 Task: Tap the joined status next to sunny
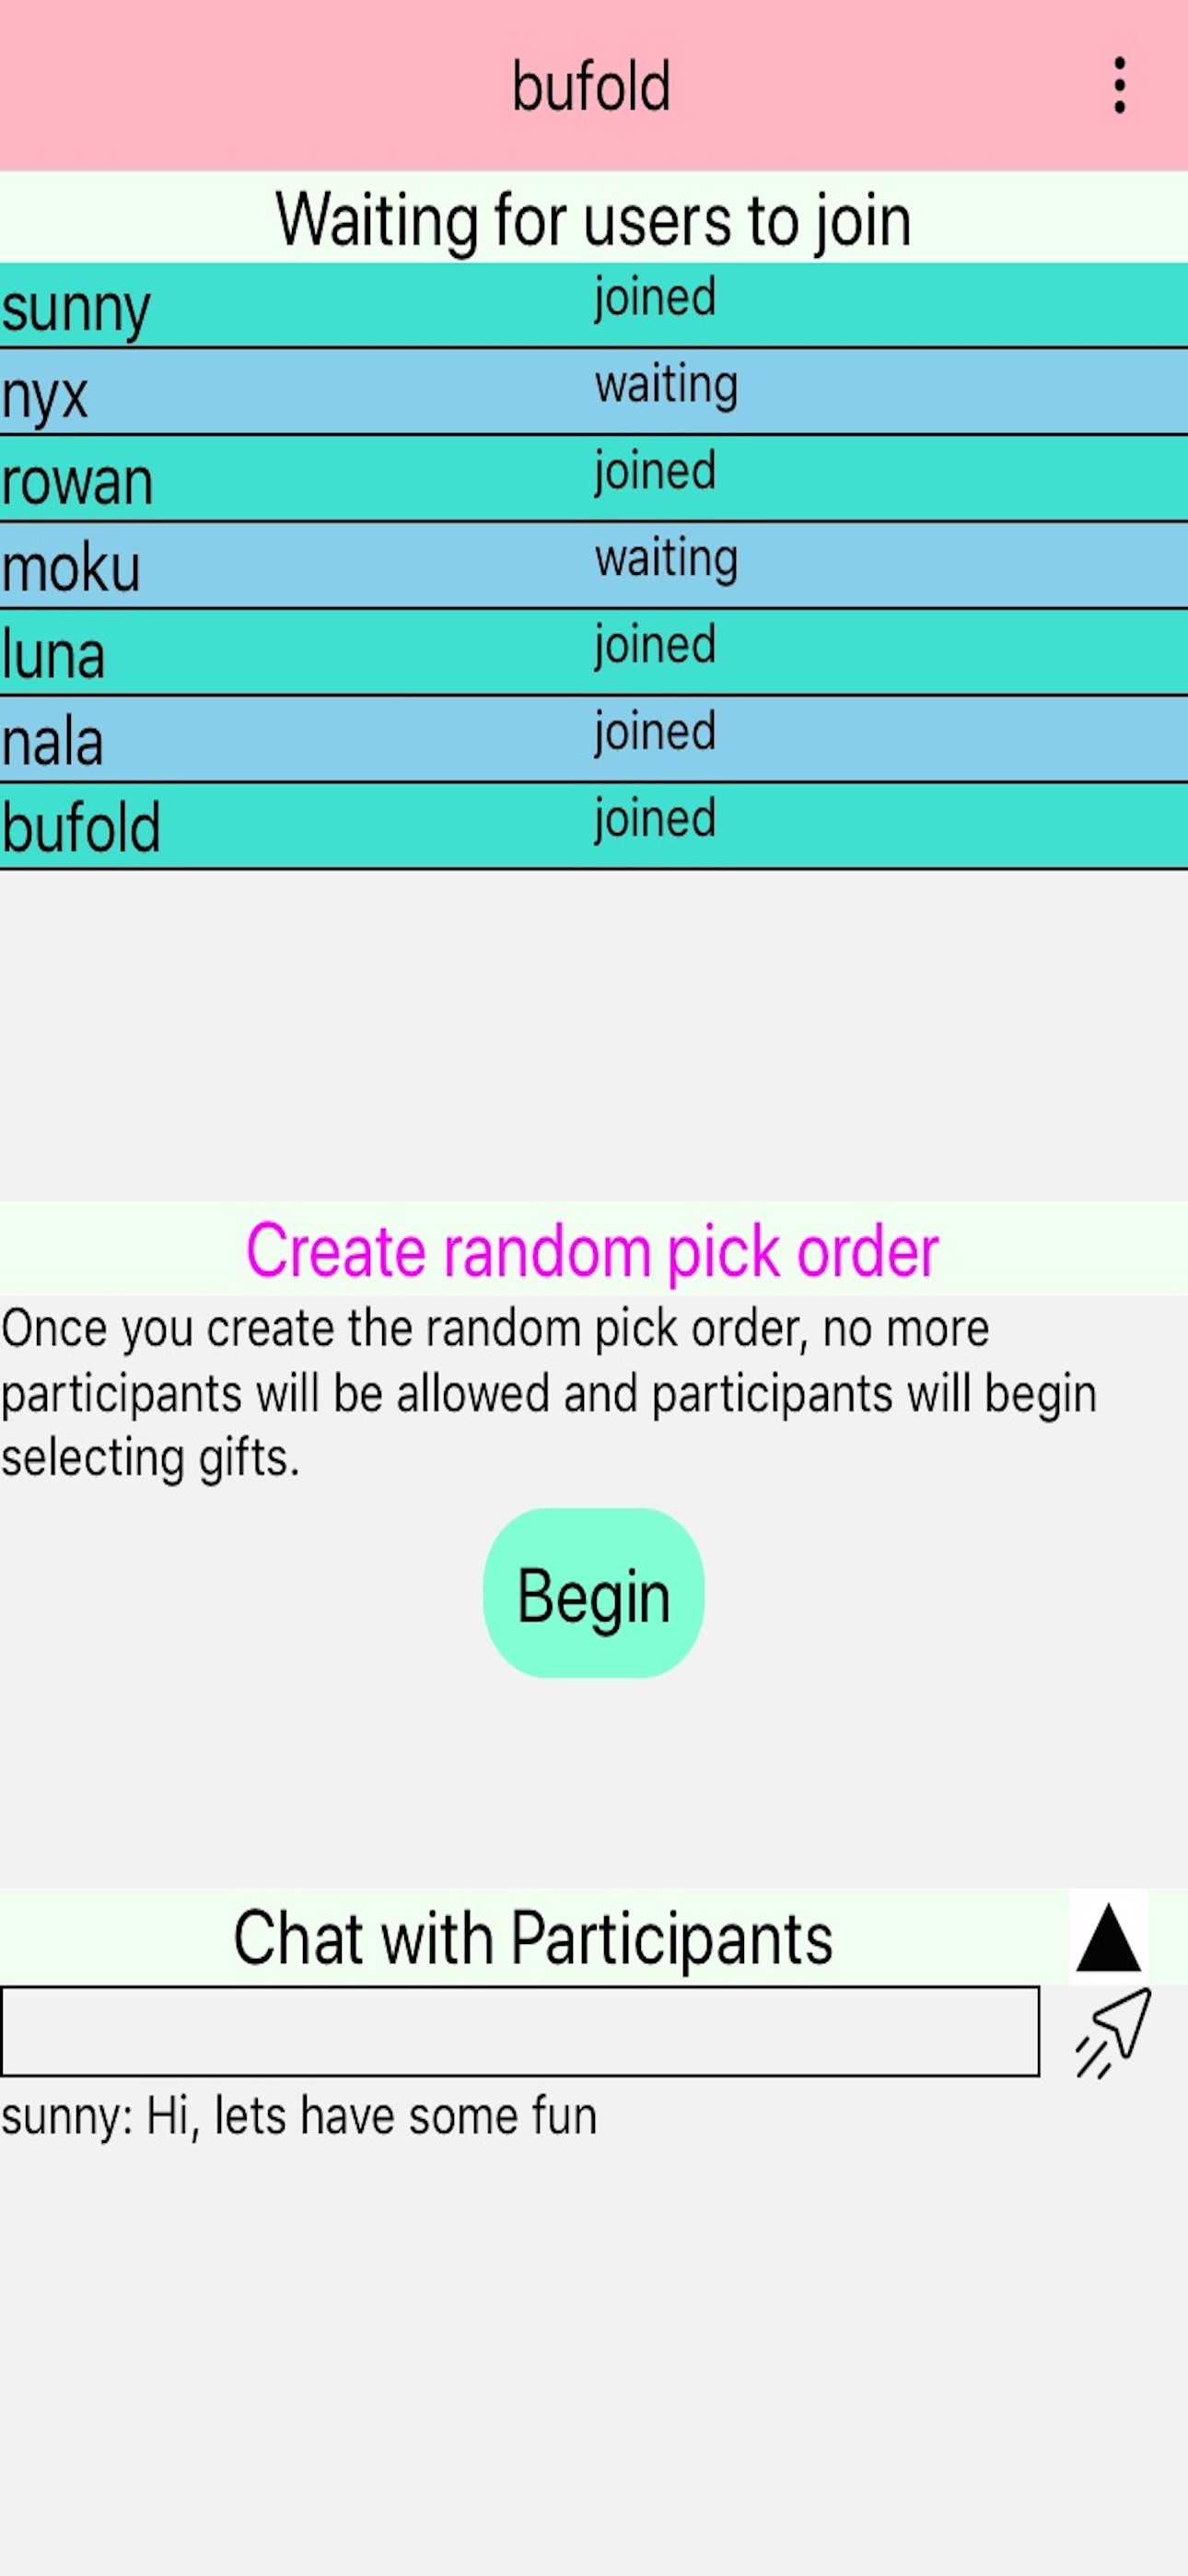click(x=655, y=298)
